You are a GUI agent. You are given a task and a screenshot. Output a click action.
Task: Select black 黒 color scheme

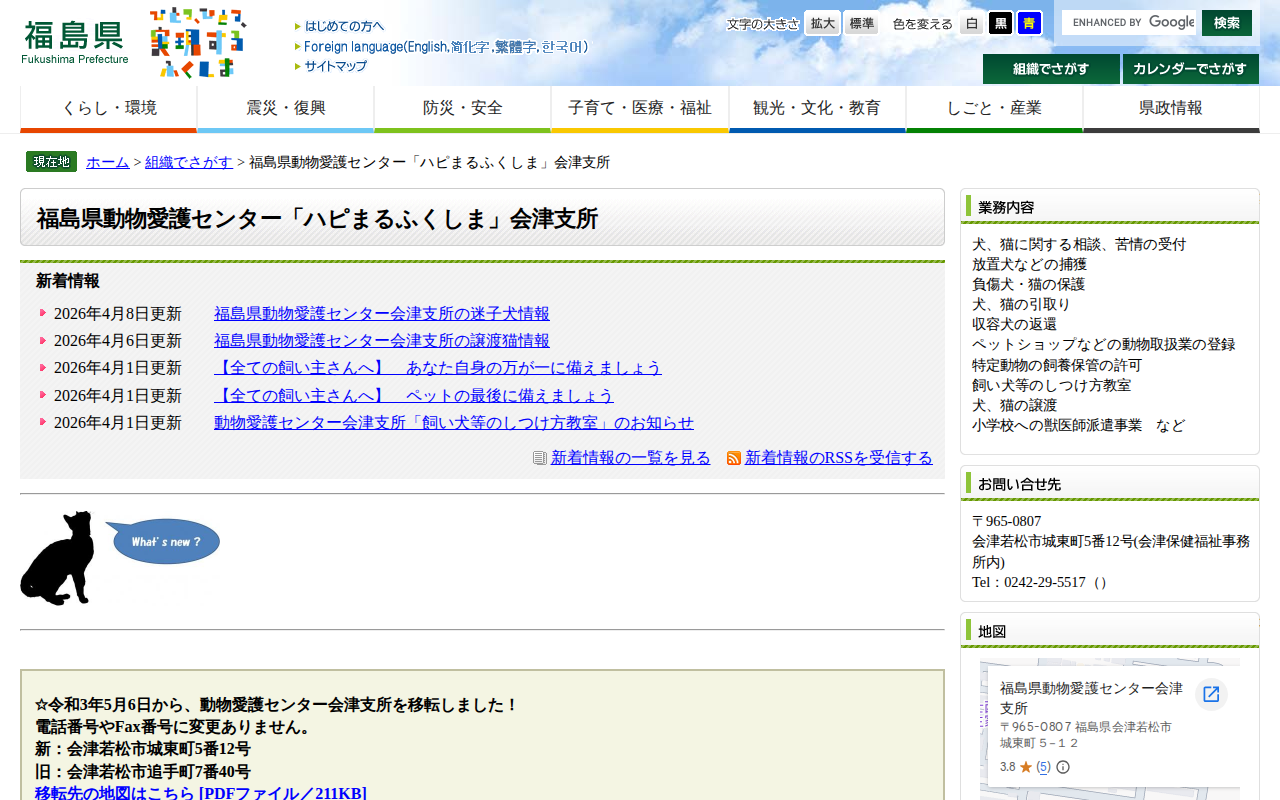tap(1001, 23)
